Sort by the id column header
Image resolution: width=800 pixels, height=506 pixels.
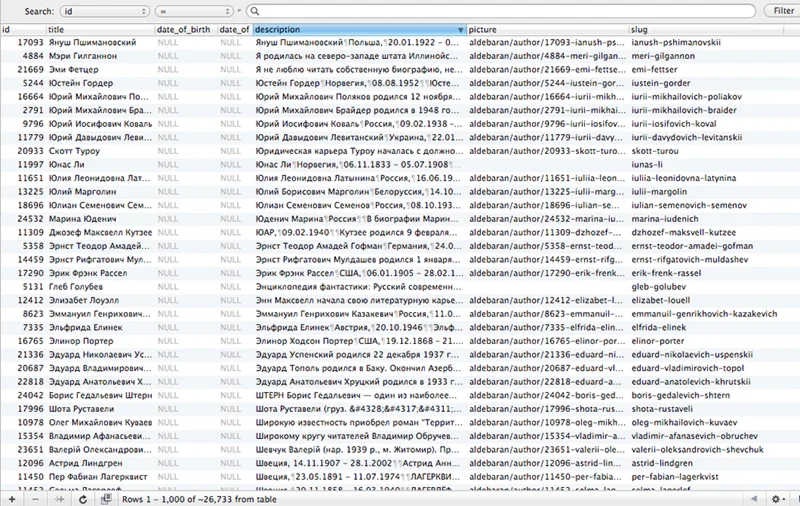pyautogui.click(x=23, y=30)
